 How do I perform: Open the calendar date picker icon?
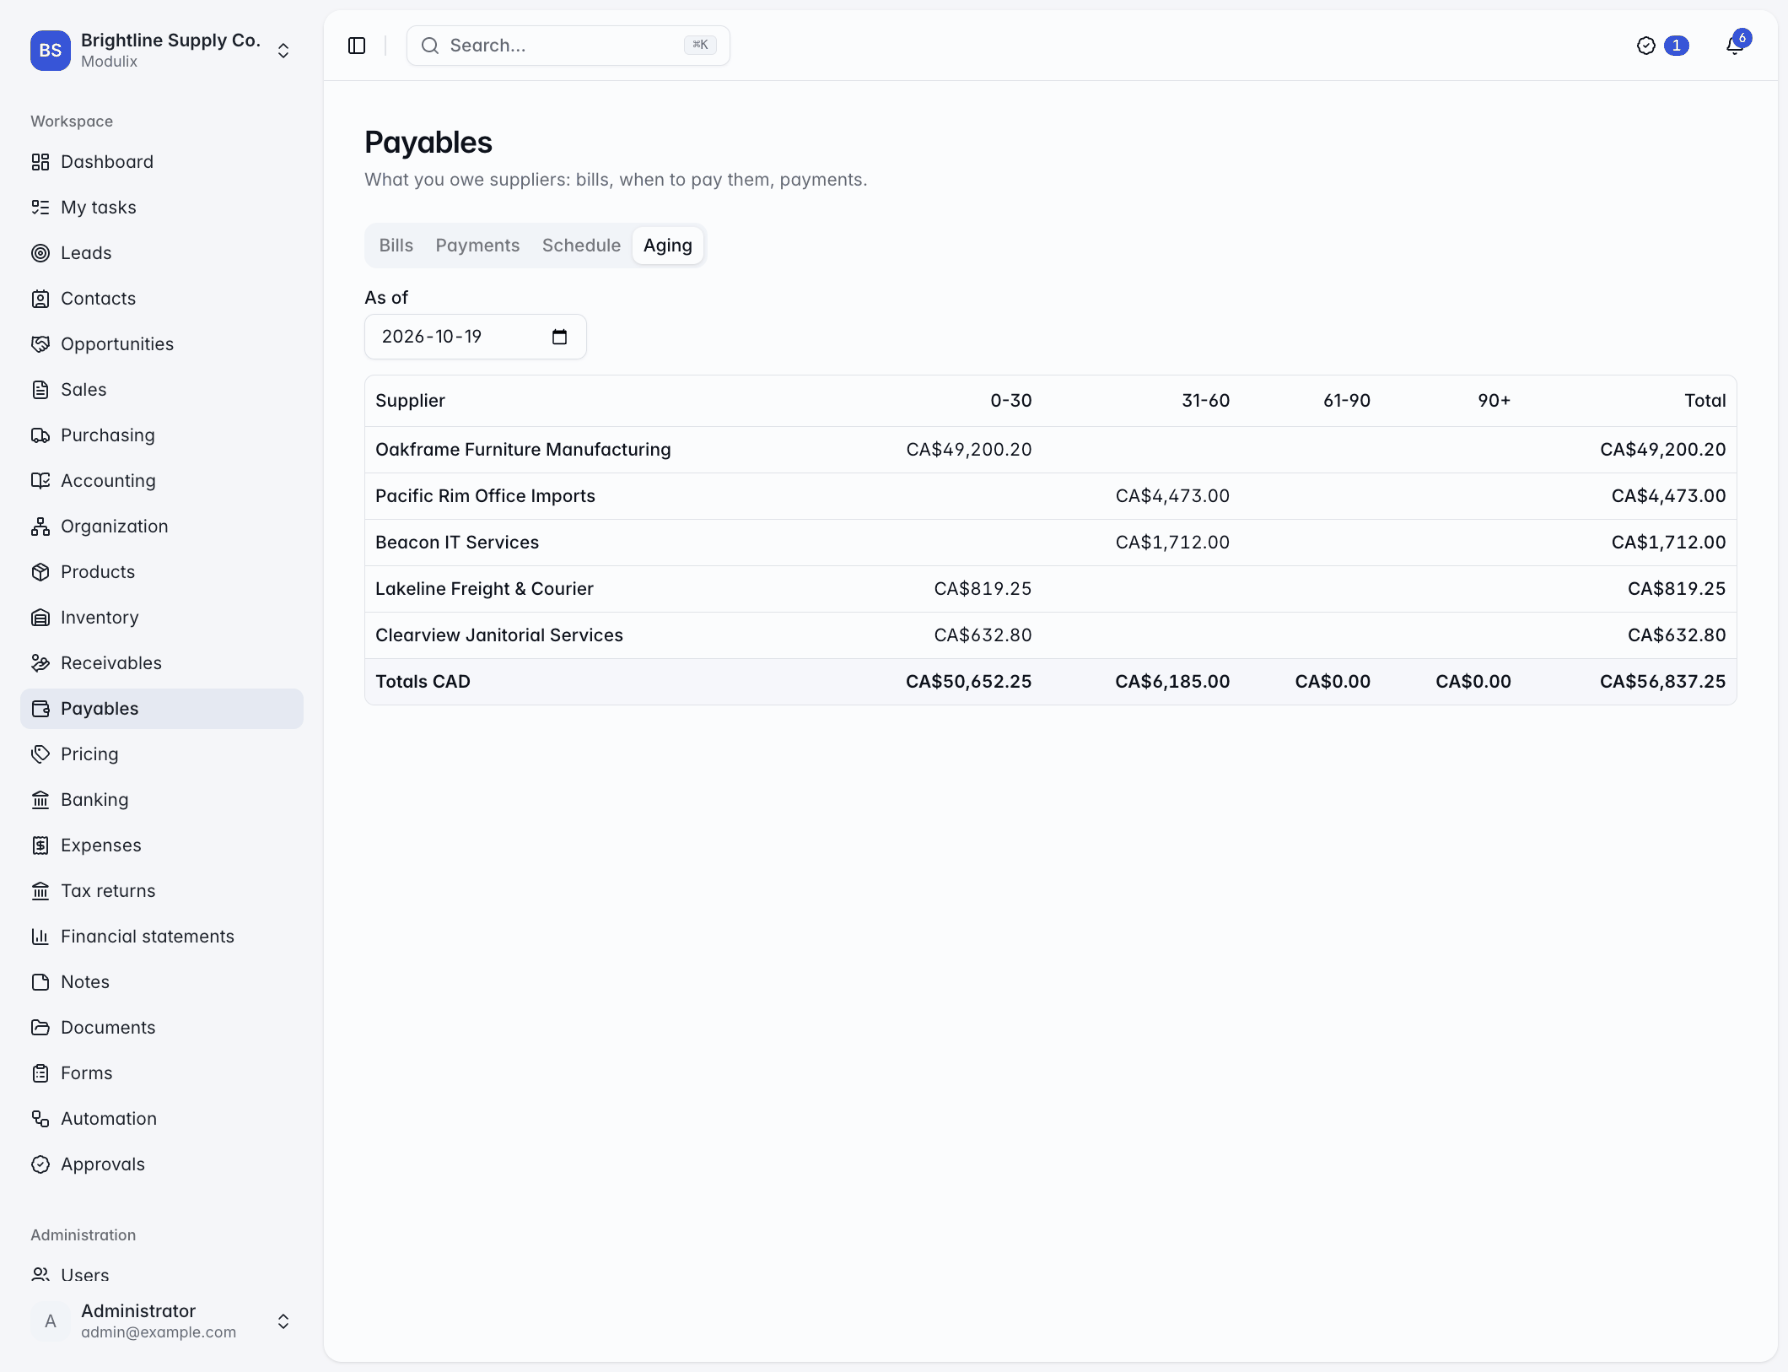(x=560, y=337)
